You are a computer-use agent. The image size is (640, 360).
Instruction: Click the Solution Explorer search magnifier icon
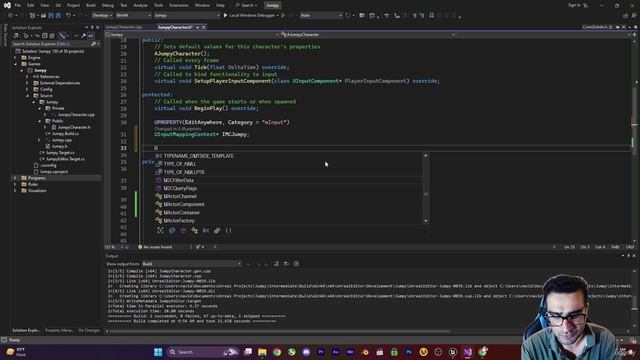tap(93, 44)
